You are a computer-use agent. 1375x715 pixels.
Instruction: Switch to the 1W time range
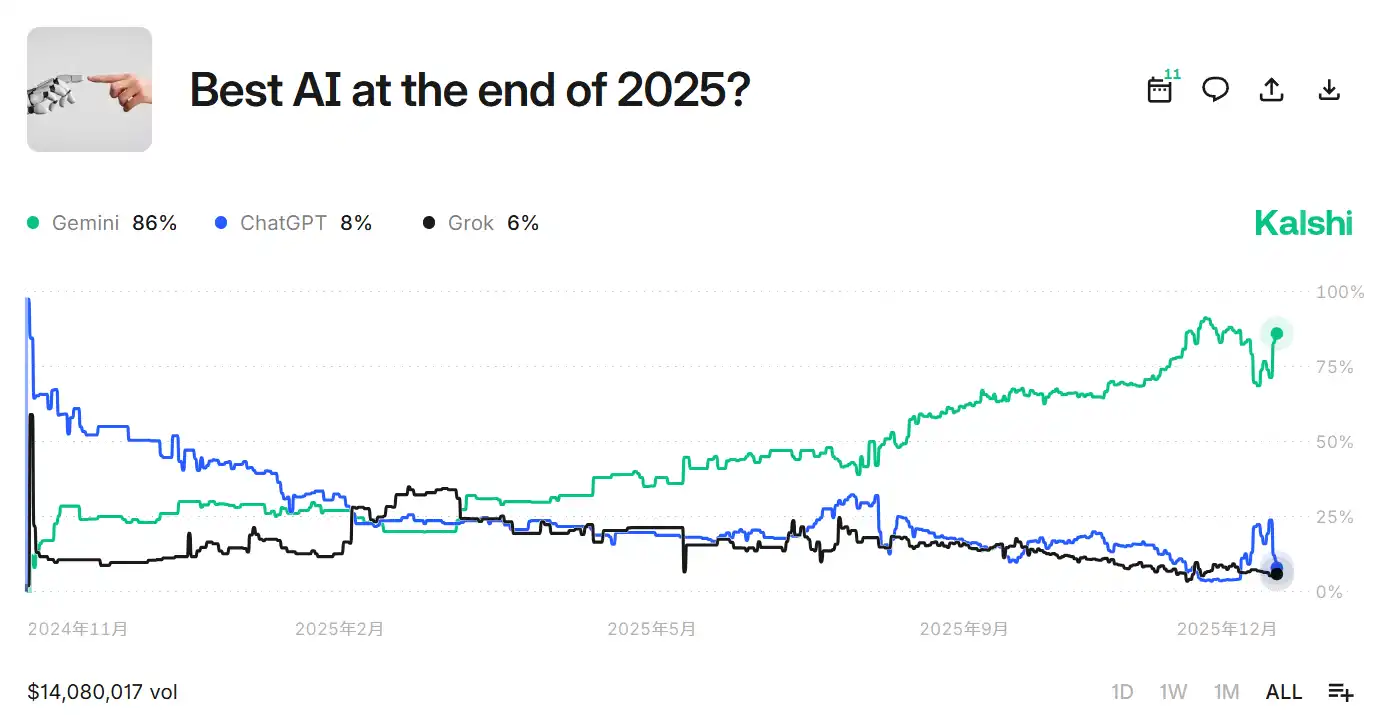click(1173, 691)
